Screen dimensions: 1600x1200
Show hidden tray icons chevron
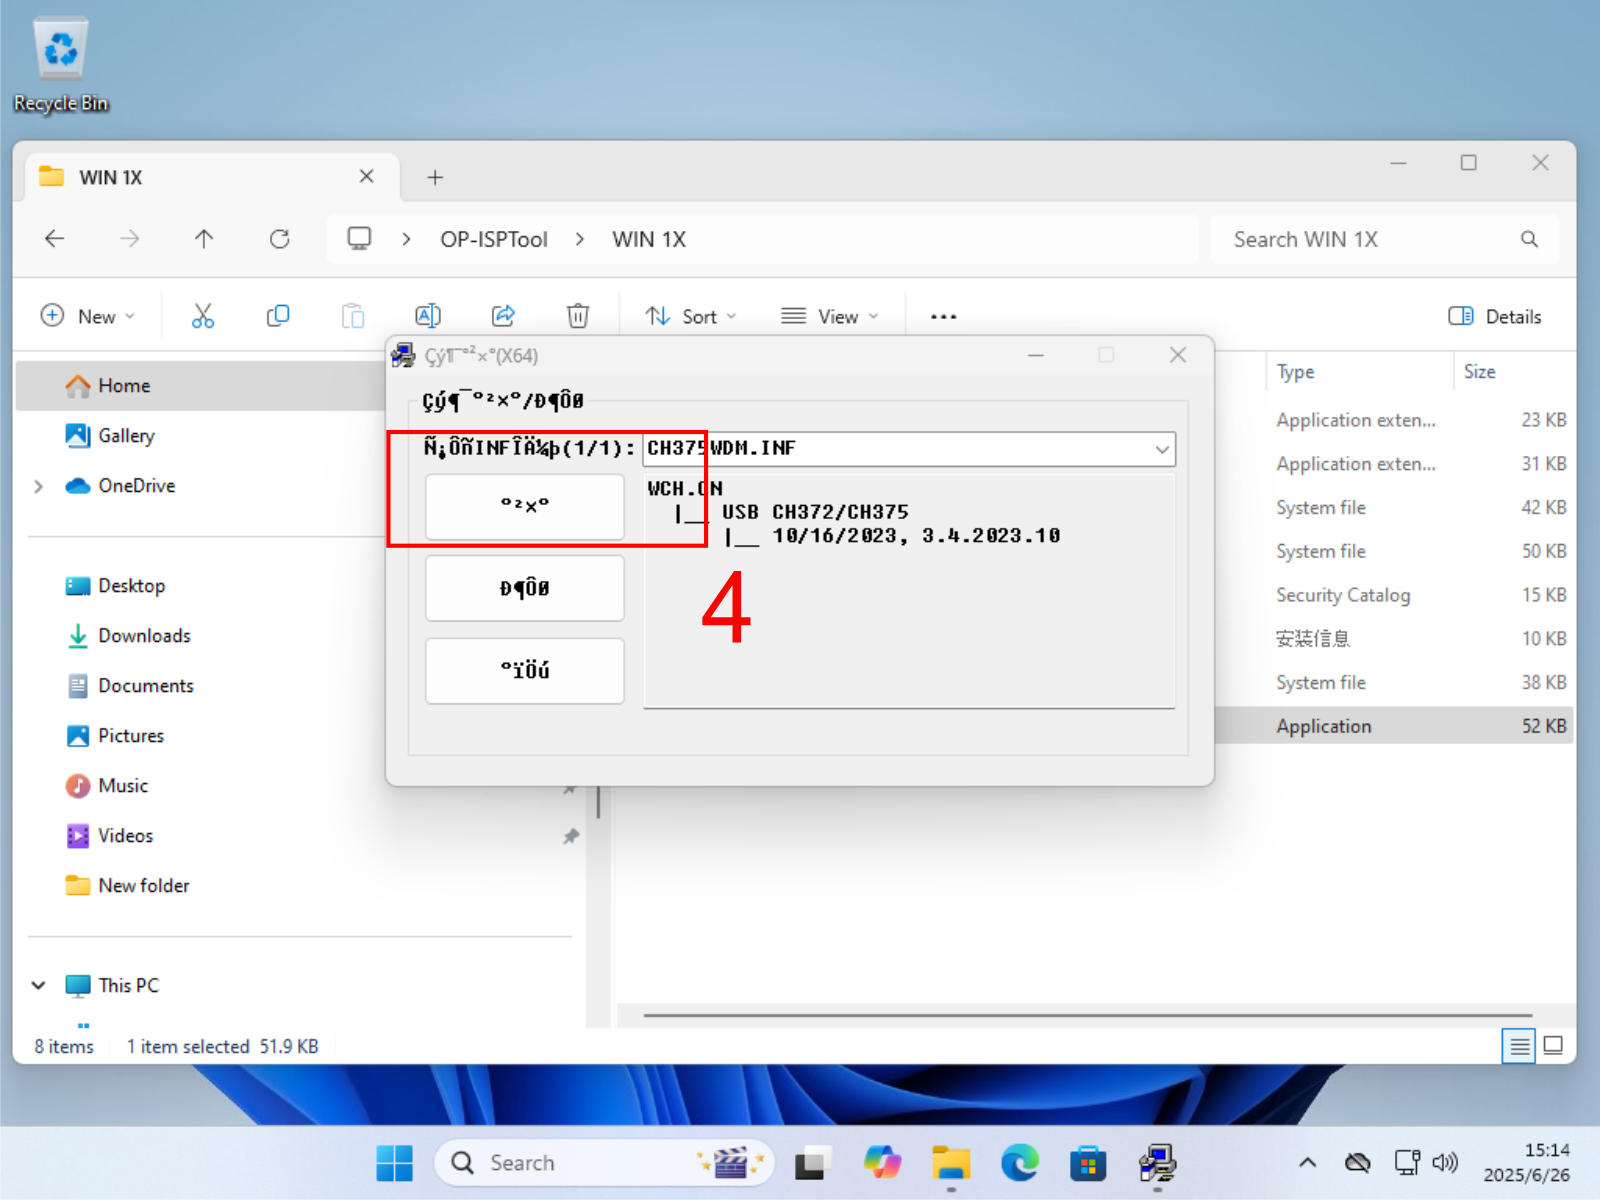pyautogui.click(x=1307, y=1163)
